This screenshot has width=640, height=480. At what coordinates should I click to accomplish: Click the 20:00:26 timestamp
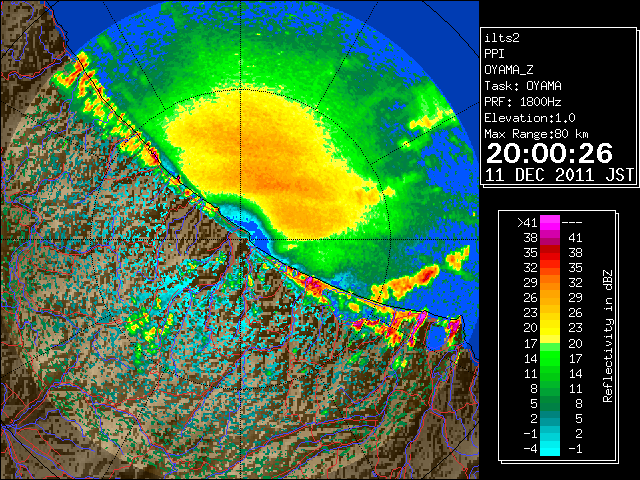(549, 153)
